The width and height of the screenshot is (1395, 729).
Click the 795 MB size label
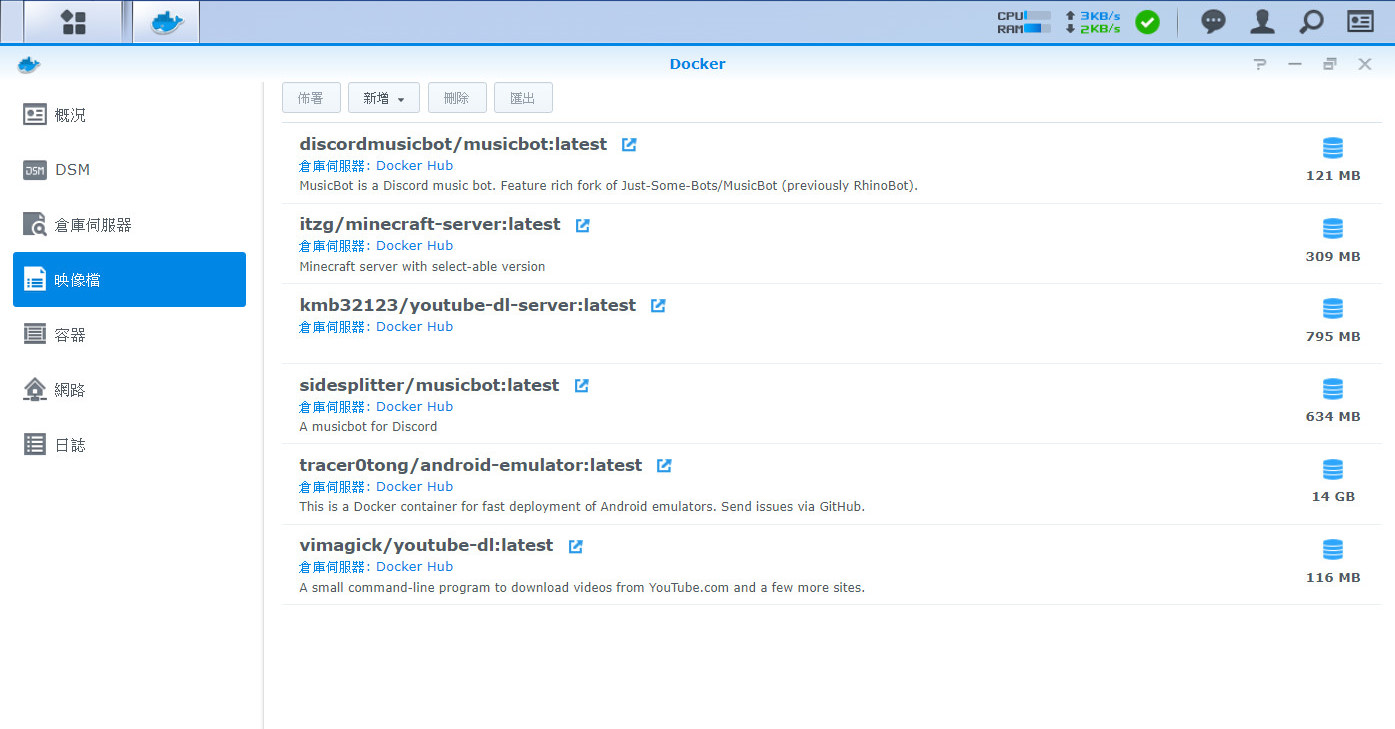pos(1333,337)
